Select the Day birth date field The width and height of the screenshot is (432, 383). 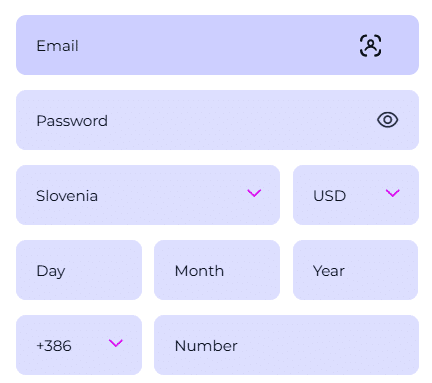click(x=79, y=270)
